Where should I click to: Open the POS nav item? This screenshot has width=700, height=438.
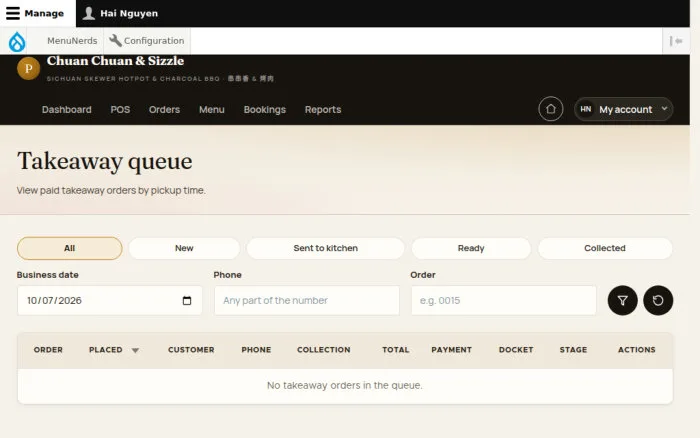click(x=120, y=109)
